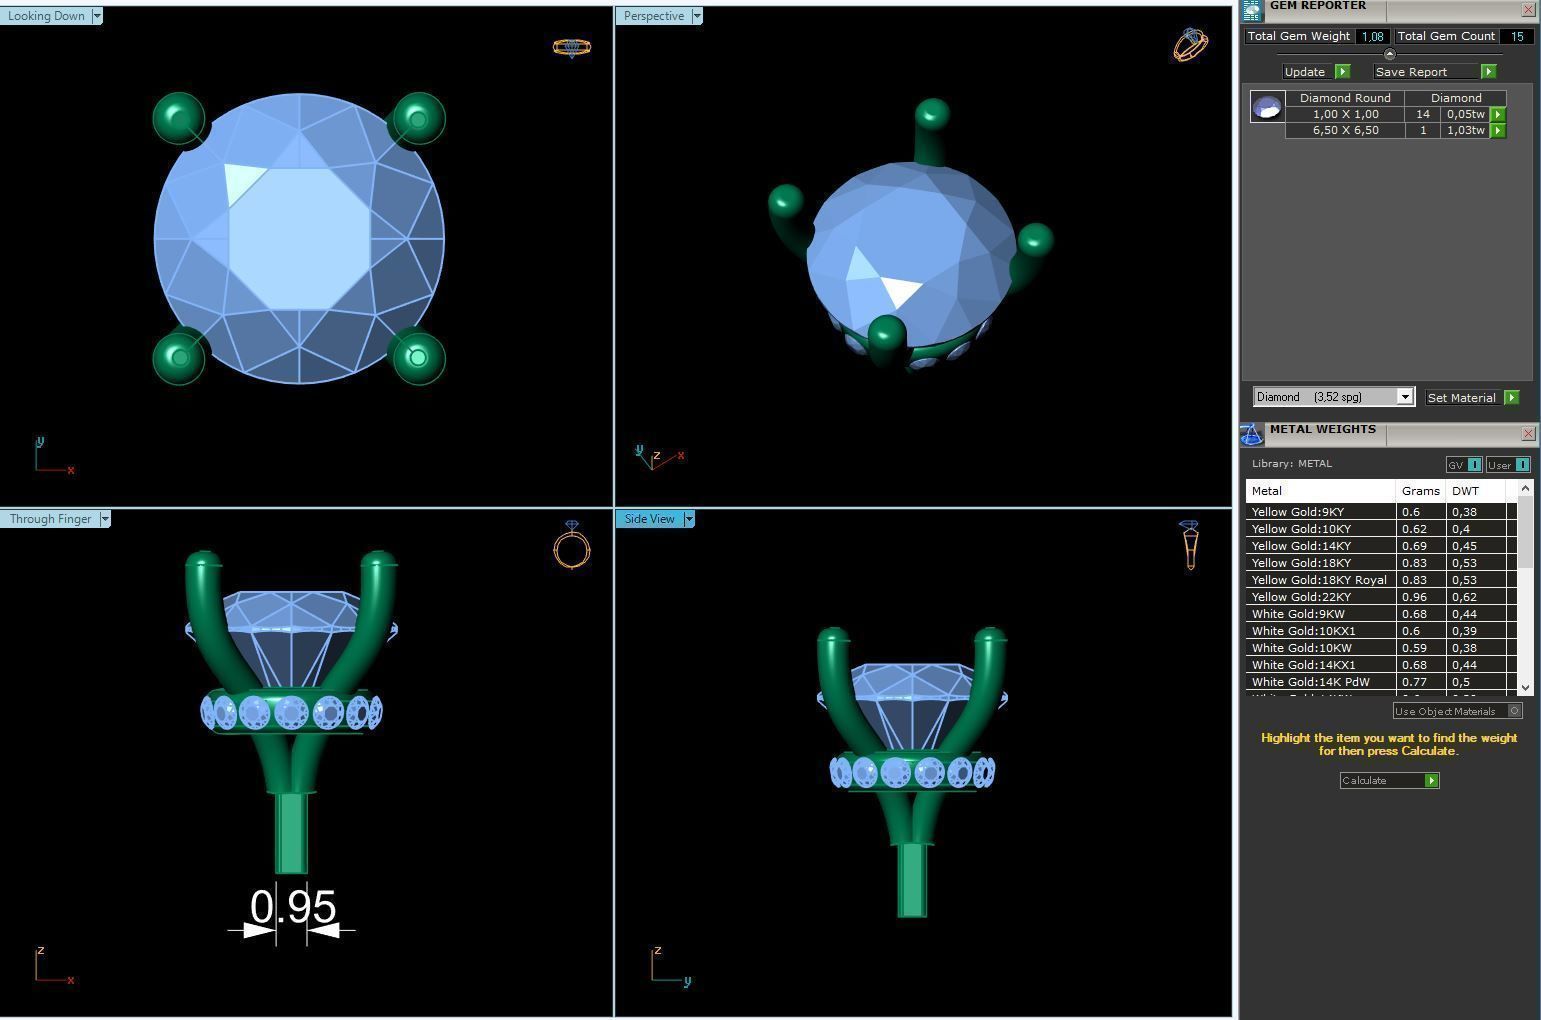Click the Metal column header
The height and width of the screenshot is (1020, 1541).
(x=1320, y=491)
